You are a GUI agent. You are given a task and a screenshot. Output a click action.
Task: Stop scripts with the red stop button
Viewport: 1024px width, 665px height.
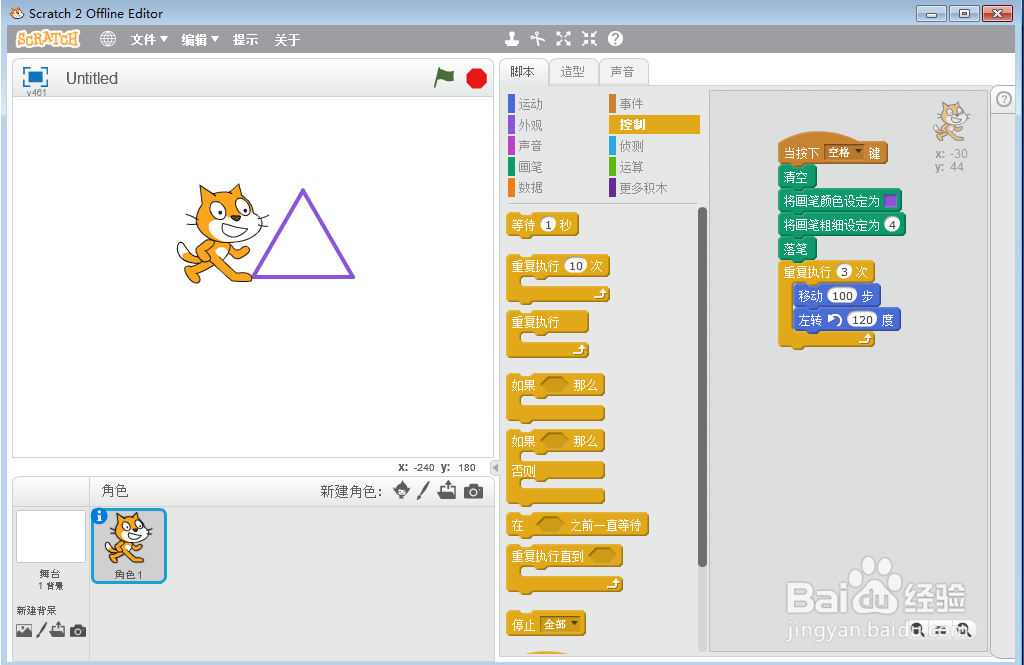pyautogui.click(x=475, y=77)
